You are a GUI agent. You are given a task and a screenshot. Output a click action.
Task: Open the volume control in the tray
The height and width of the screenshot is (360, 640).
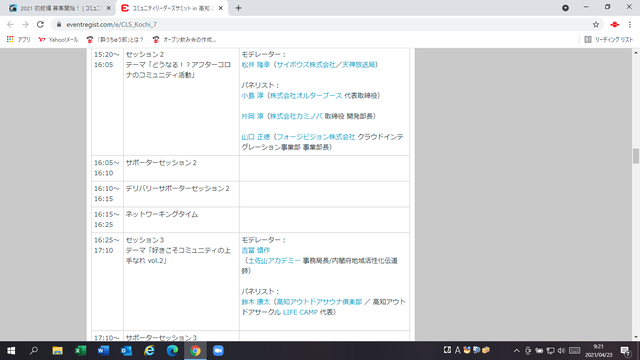[561, 351]
